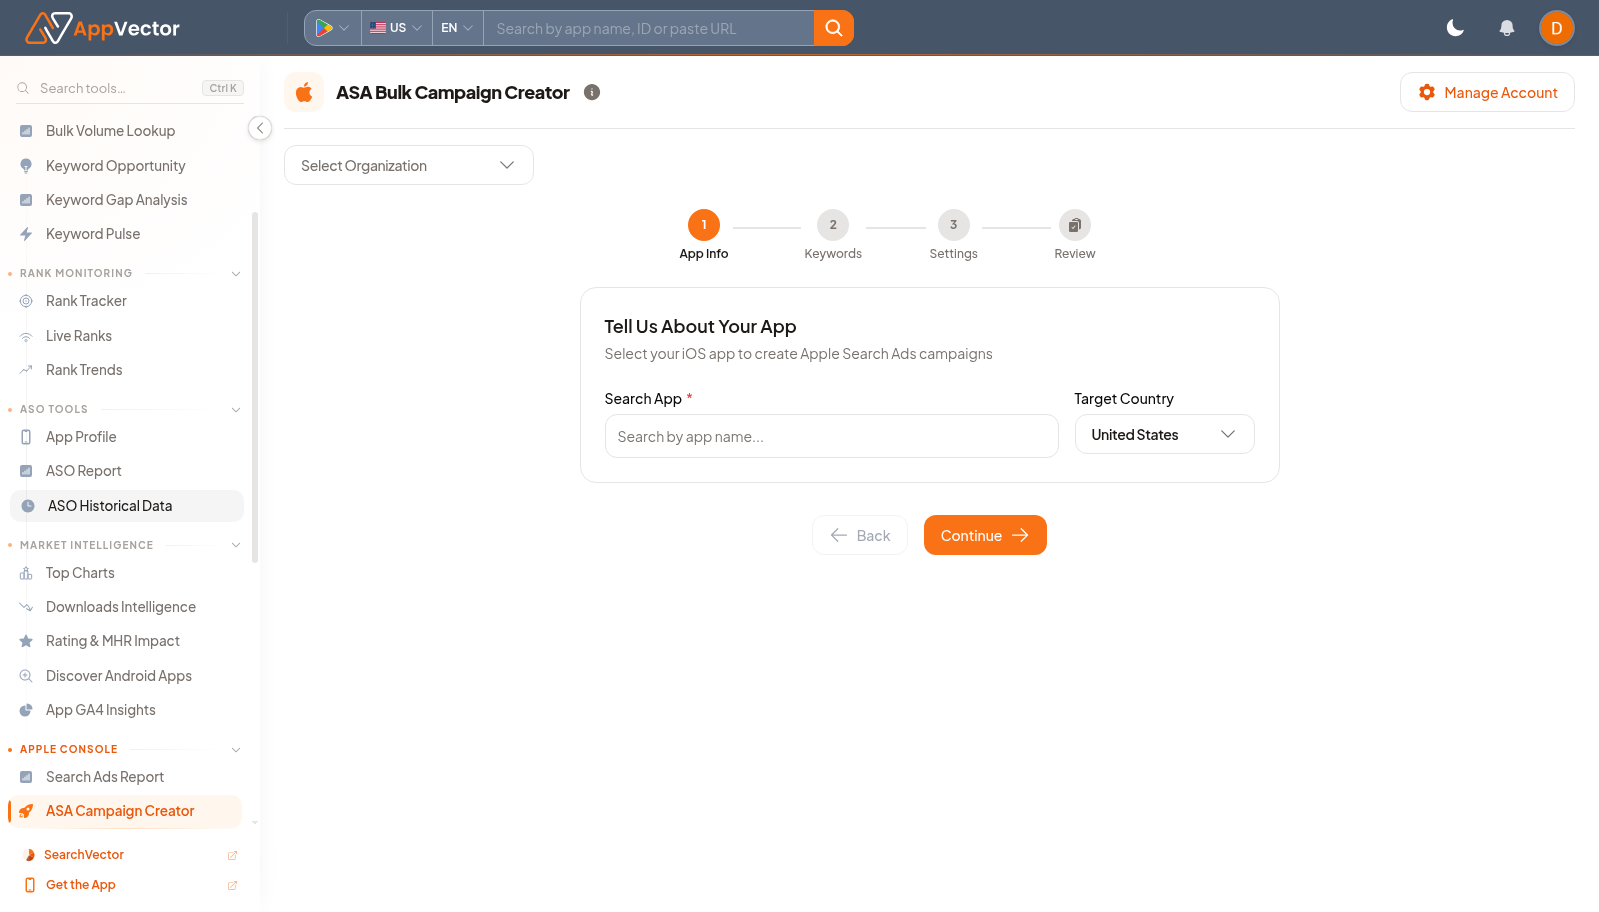Collapse the Market Intelligence section
The image size is (1599, 912).
(x=236, y=545)
